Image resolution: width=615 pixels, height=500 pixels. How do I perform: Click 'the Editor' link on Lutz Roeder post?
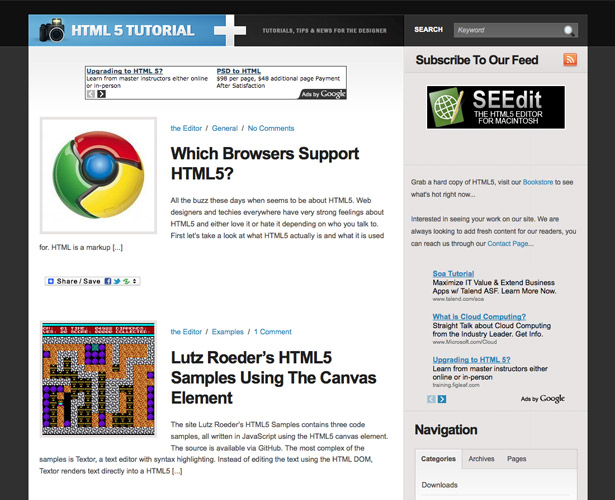[186, 332]
